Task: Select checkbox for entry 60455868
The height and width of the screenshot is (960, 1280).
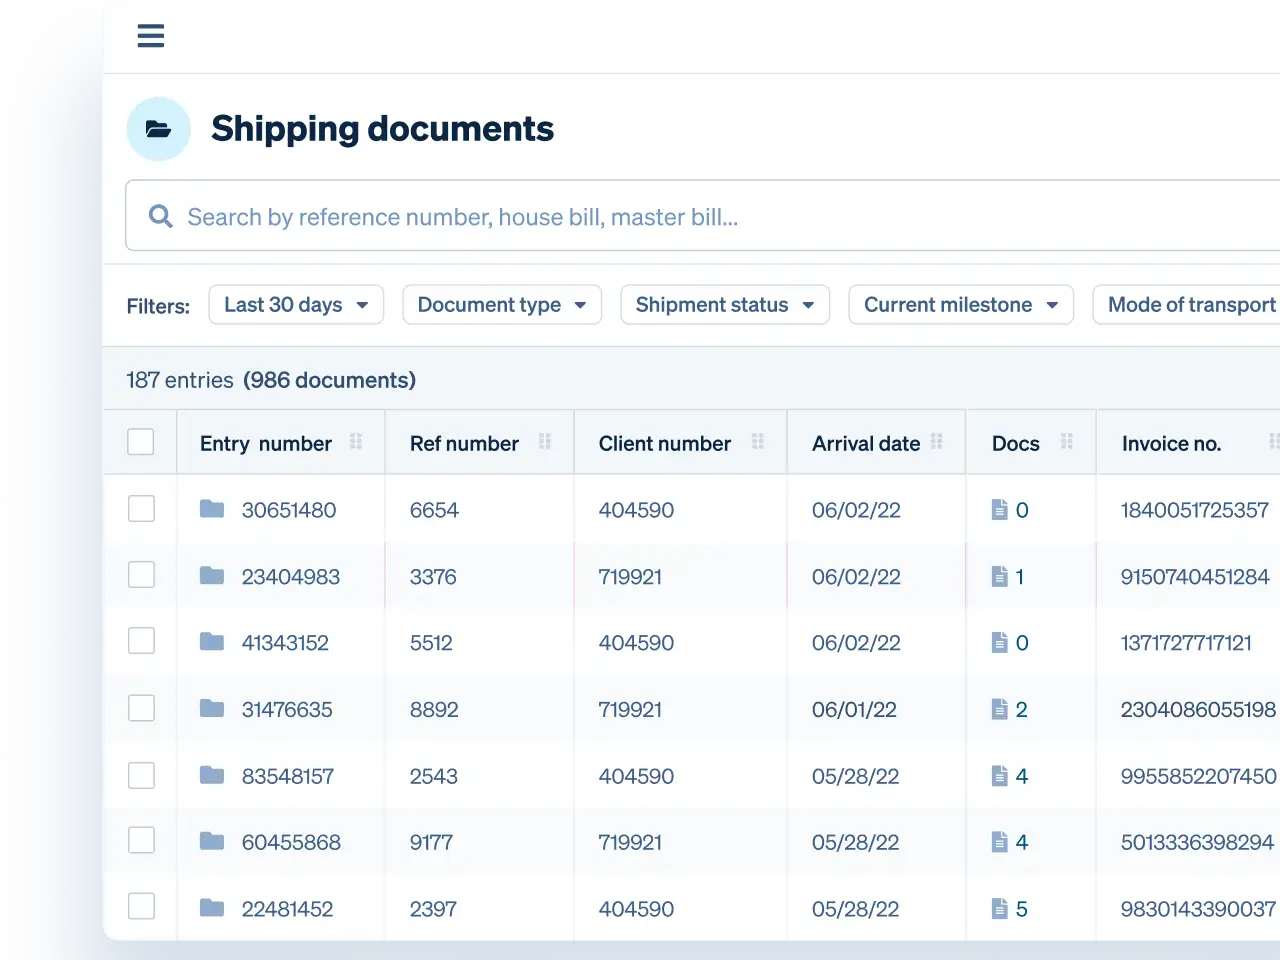Action: tap(141, 841)
